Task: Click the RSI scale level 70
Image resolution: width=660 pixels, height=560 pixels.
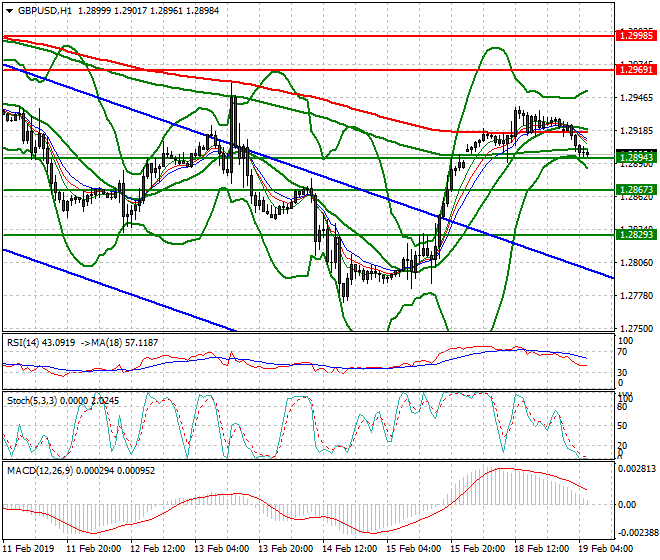Action: (x=623, y=352)
